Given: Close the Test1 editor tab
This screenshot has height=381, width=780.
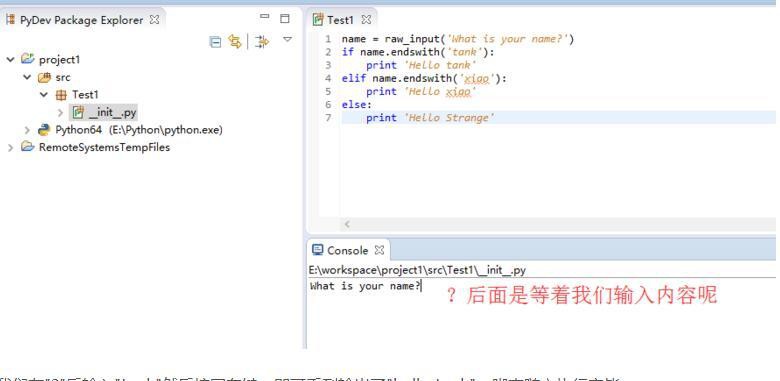Looking at the screenshot, I should tap(366, 20).
